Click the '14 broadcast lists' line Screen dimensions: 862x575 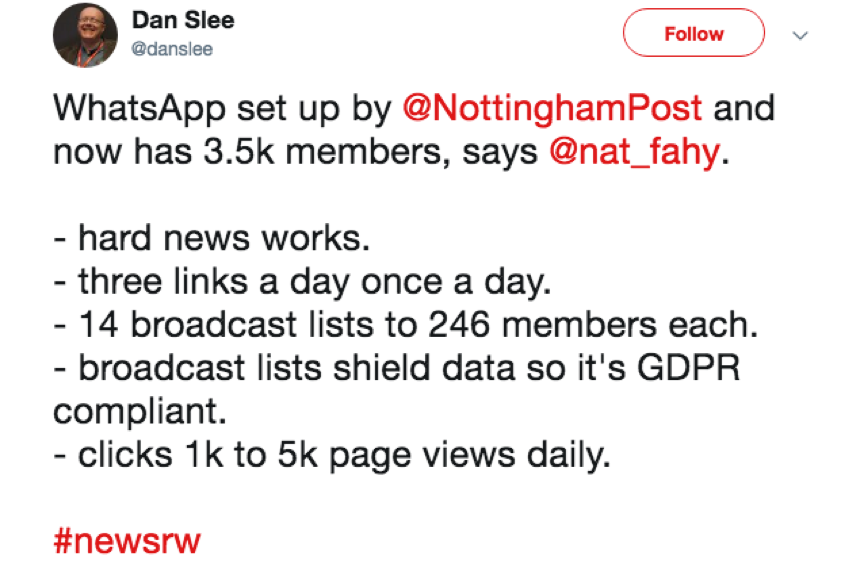click(x=406, y=324)
